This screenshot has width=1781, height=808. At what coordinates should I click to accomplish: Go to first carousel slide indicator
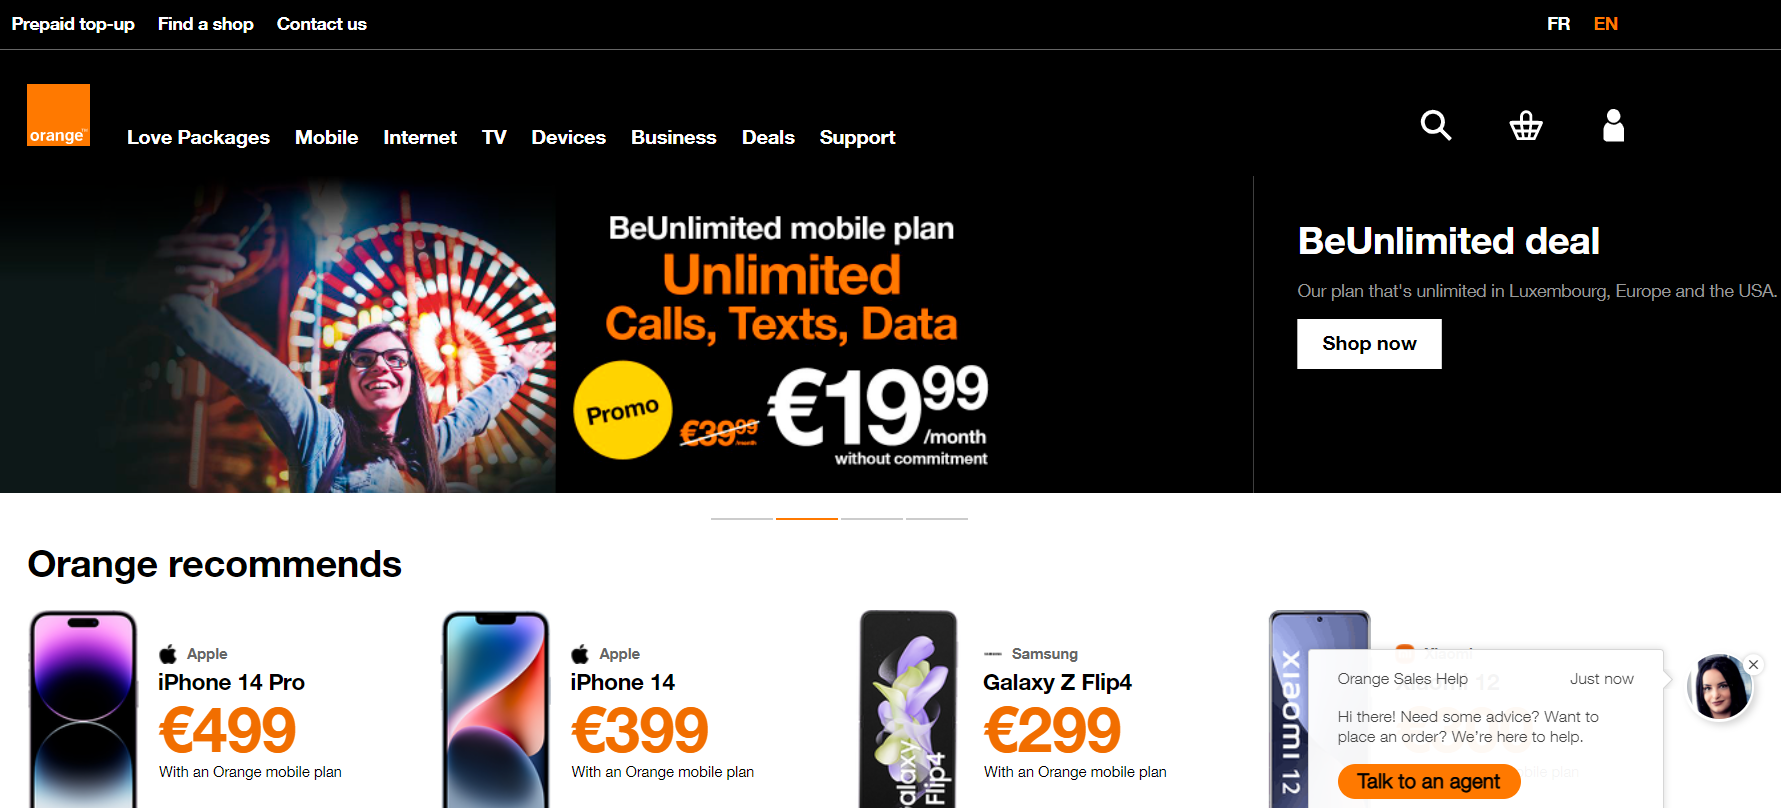742,518
